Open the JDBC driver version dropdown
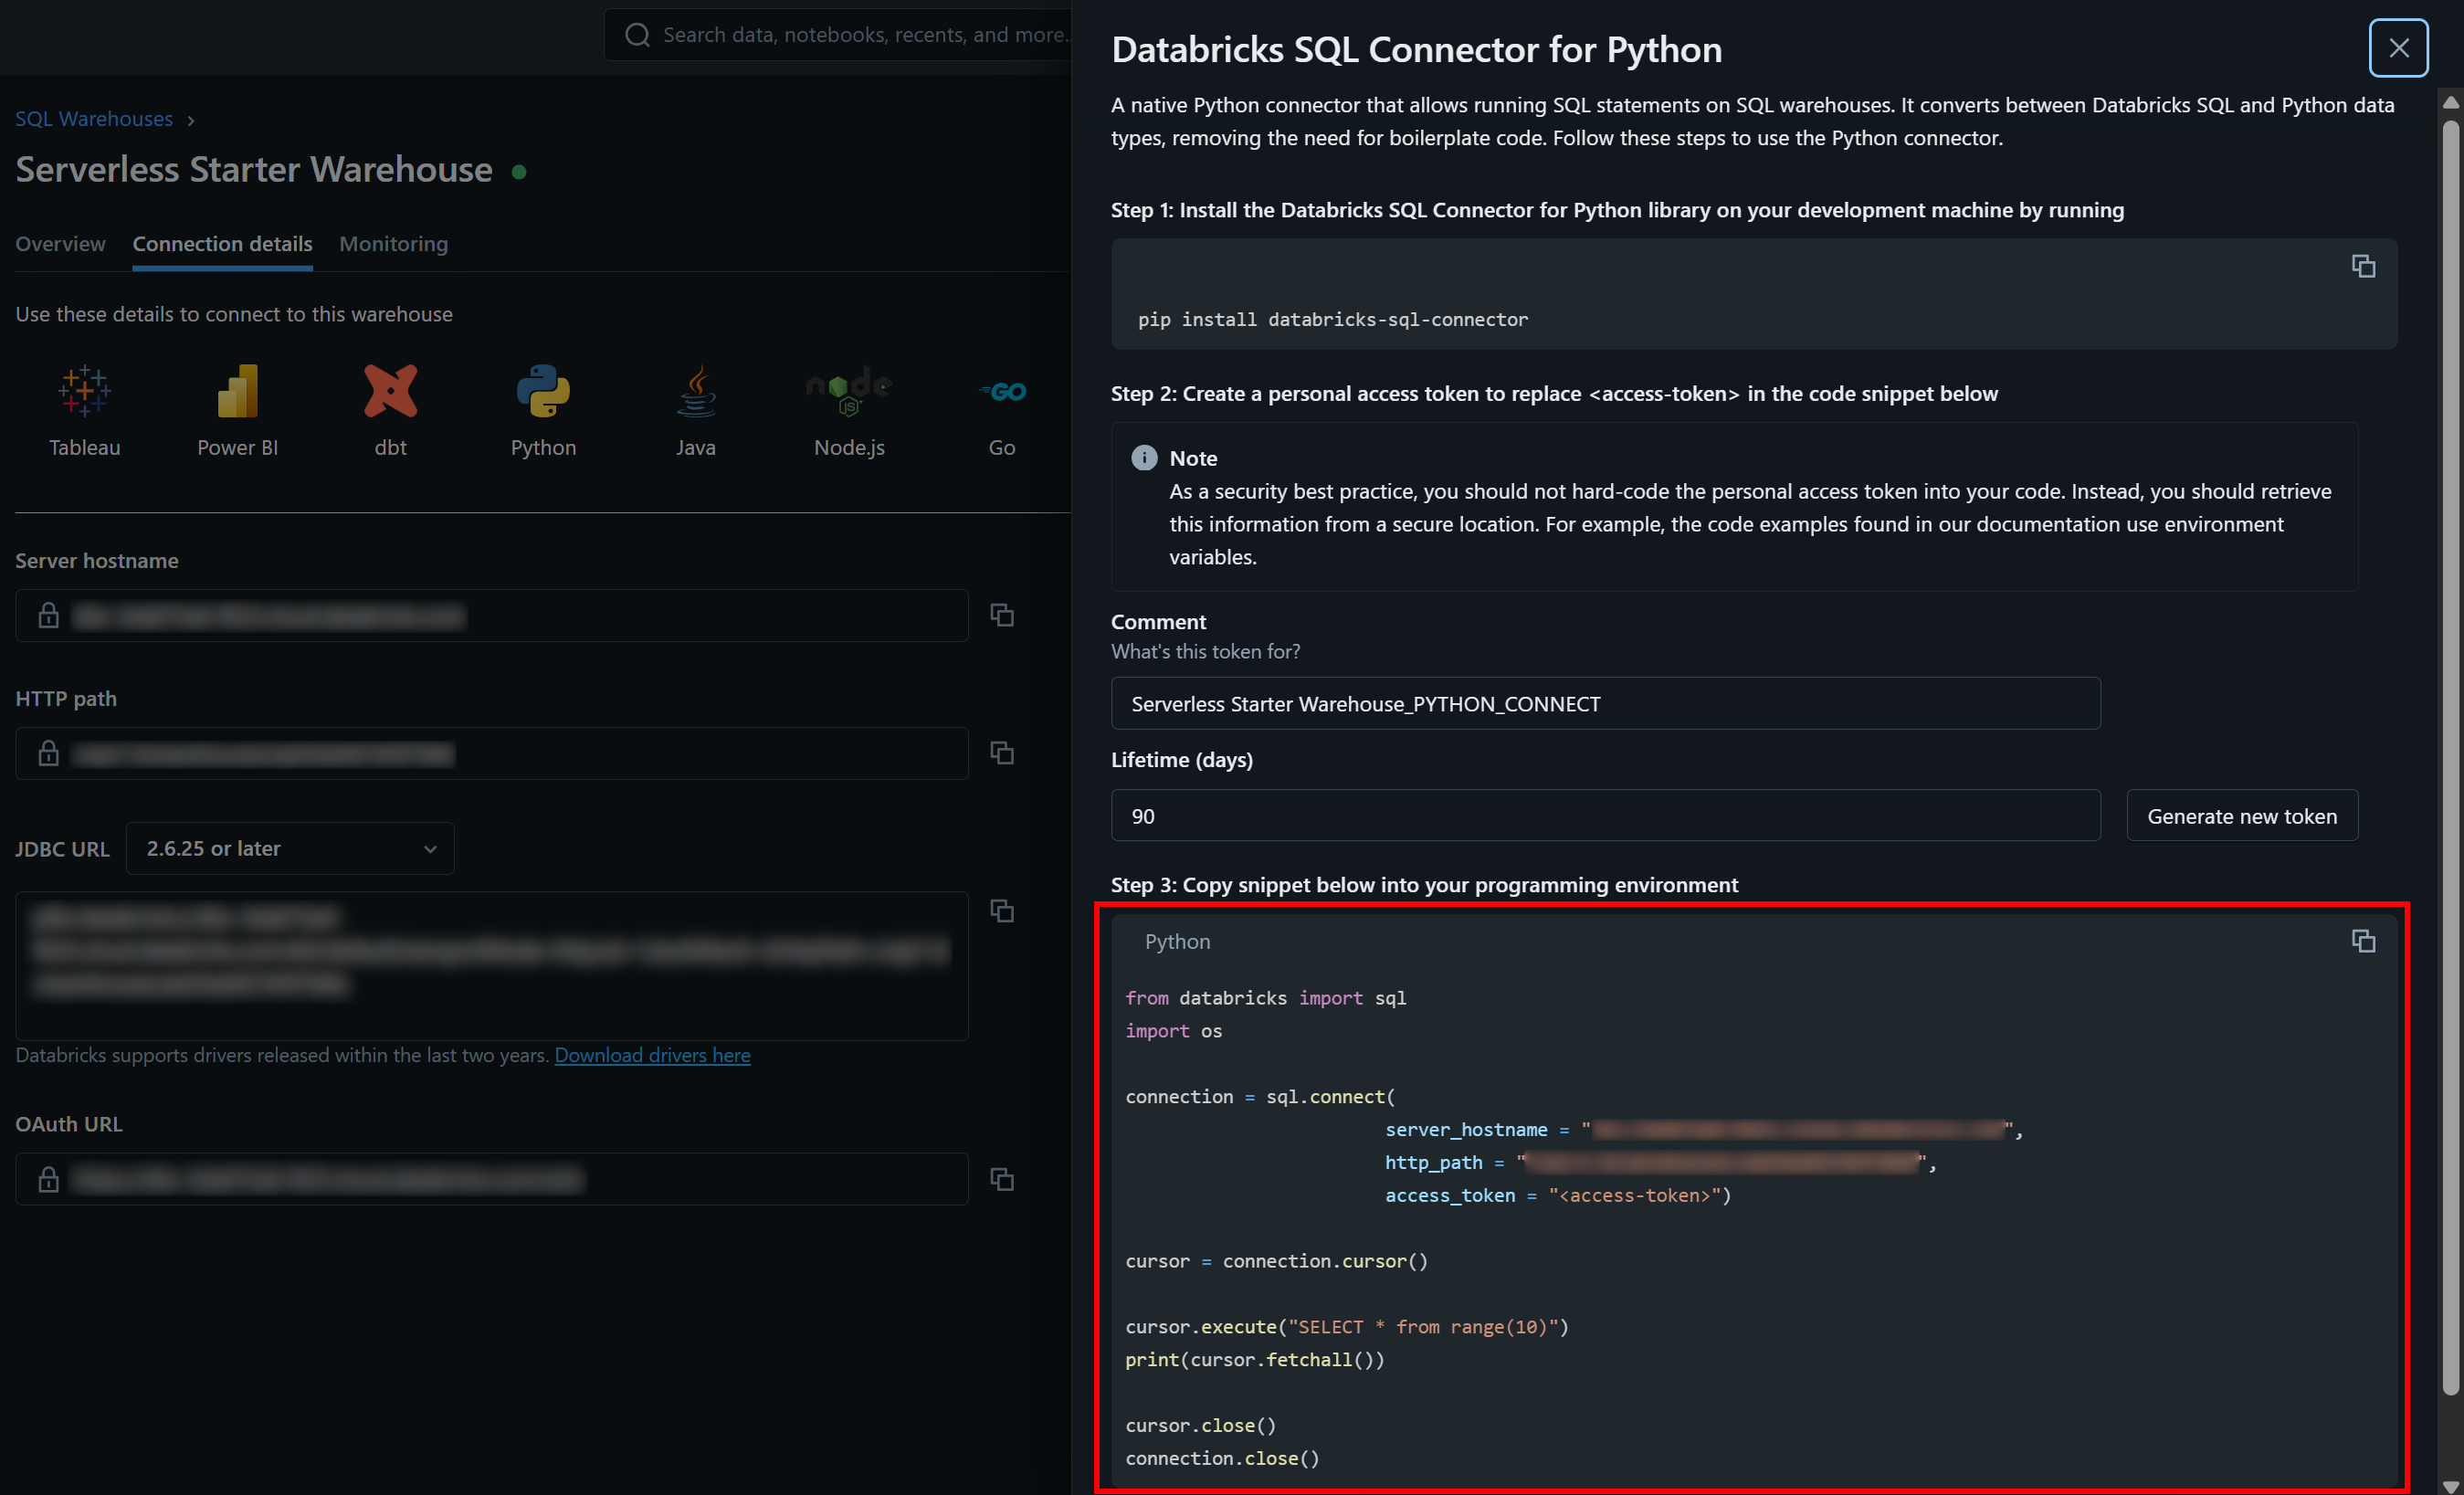 [289, 848]
